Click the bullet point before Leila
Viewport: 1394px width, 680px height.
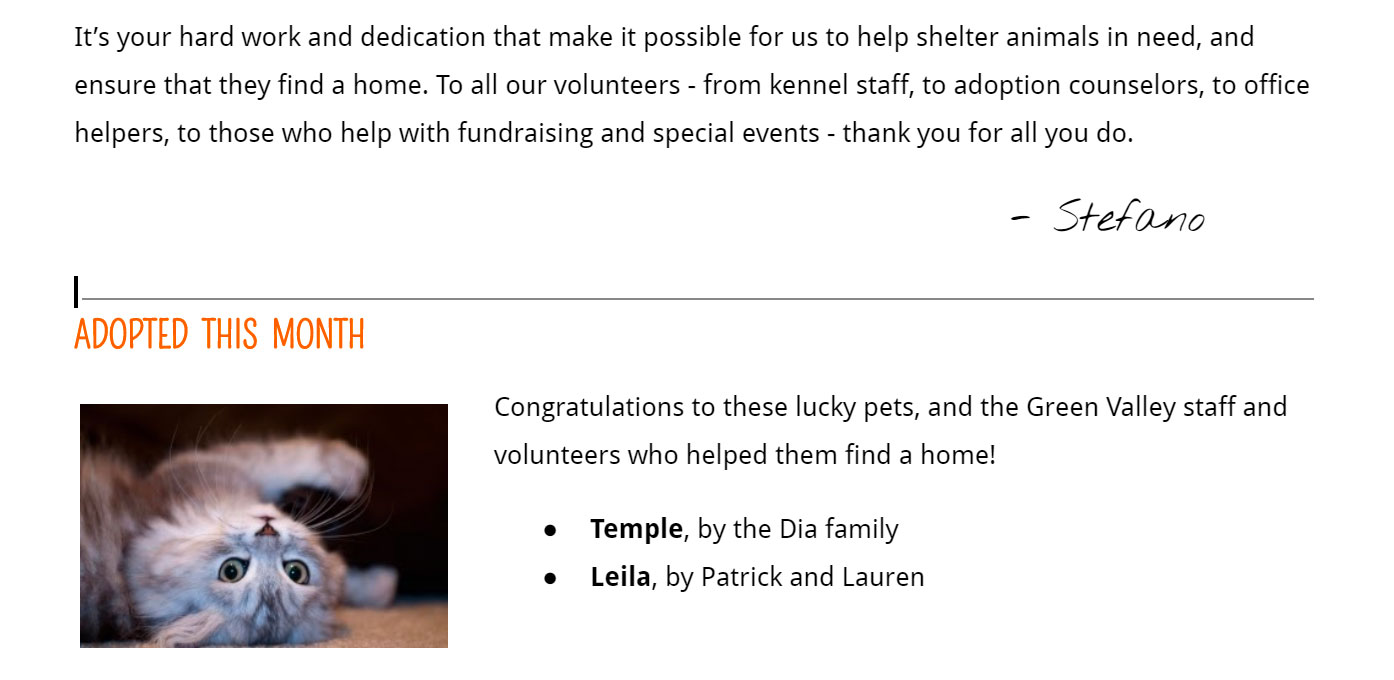click(x=549, y=579)
